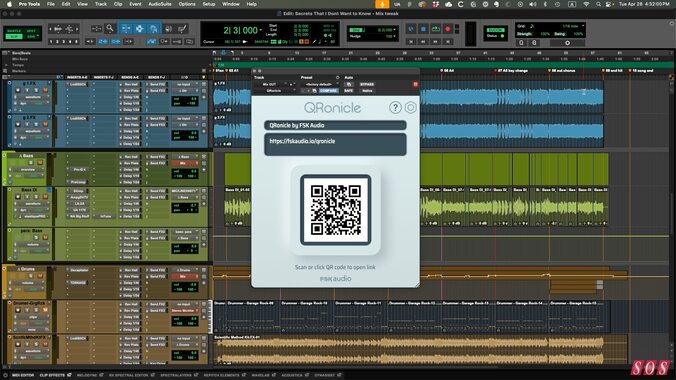Click the Zoom Toggle icon

point(96,28)
